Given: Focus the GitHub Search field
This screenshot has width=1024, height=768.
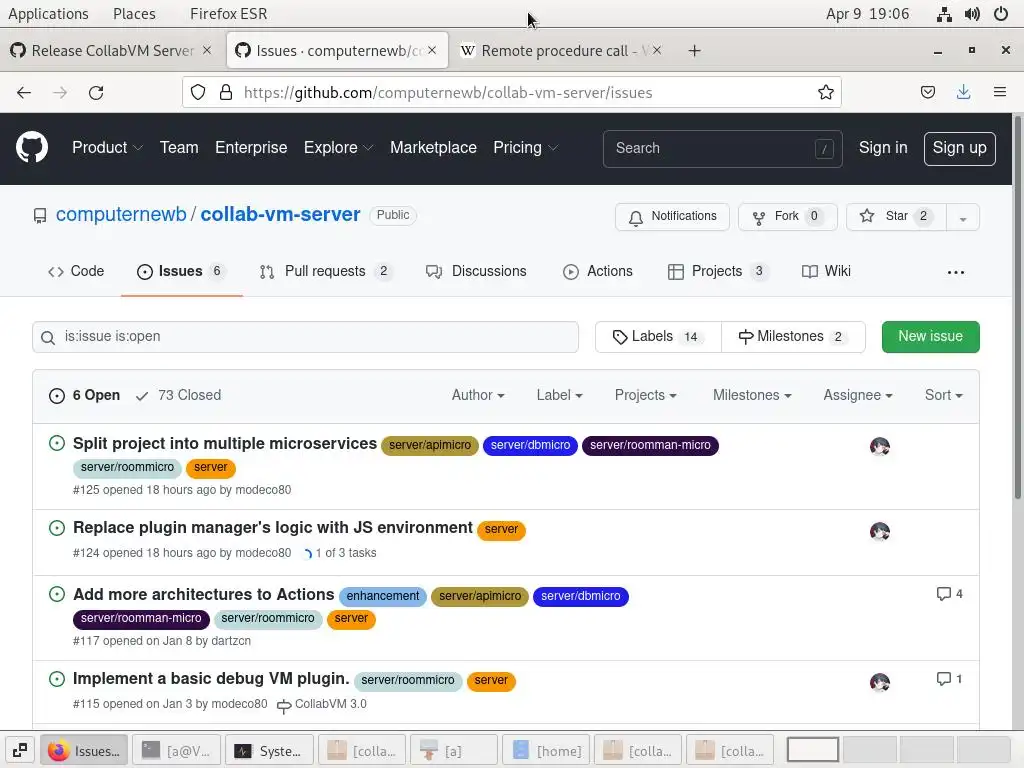Looking at the screenshot, I should [x=722, y=148].
